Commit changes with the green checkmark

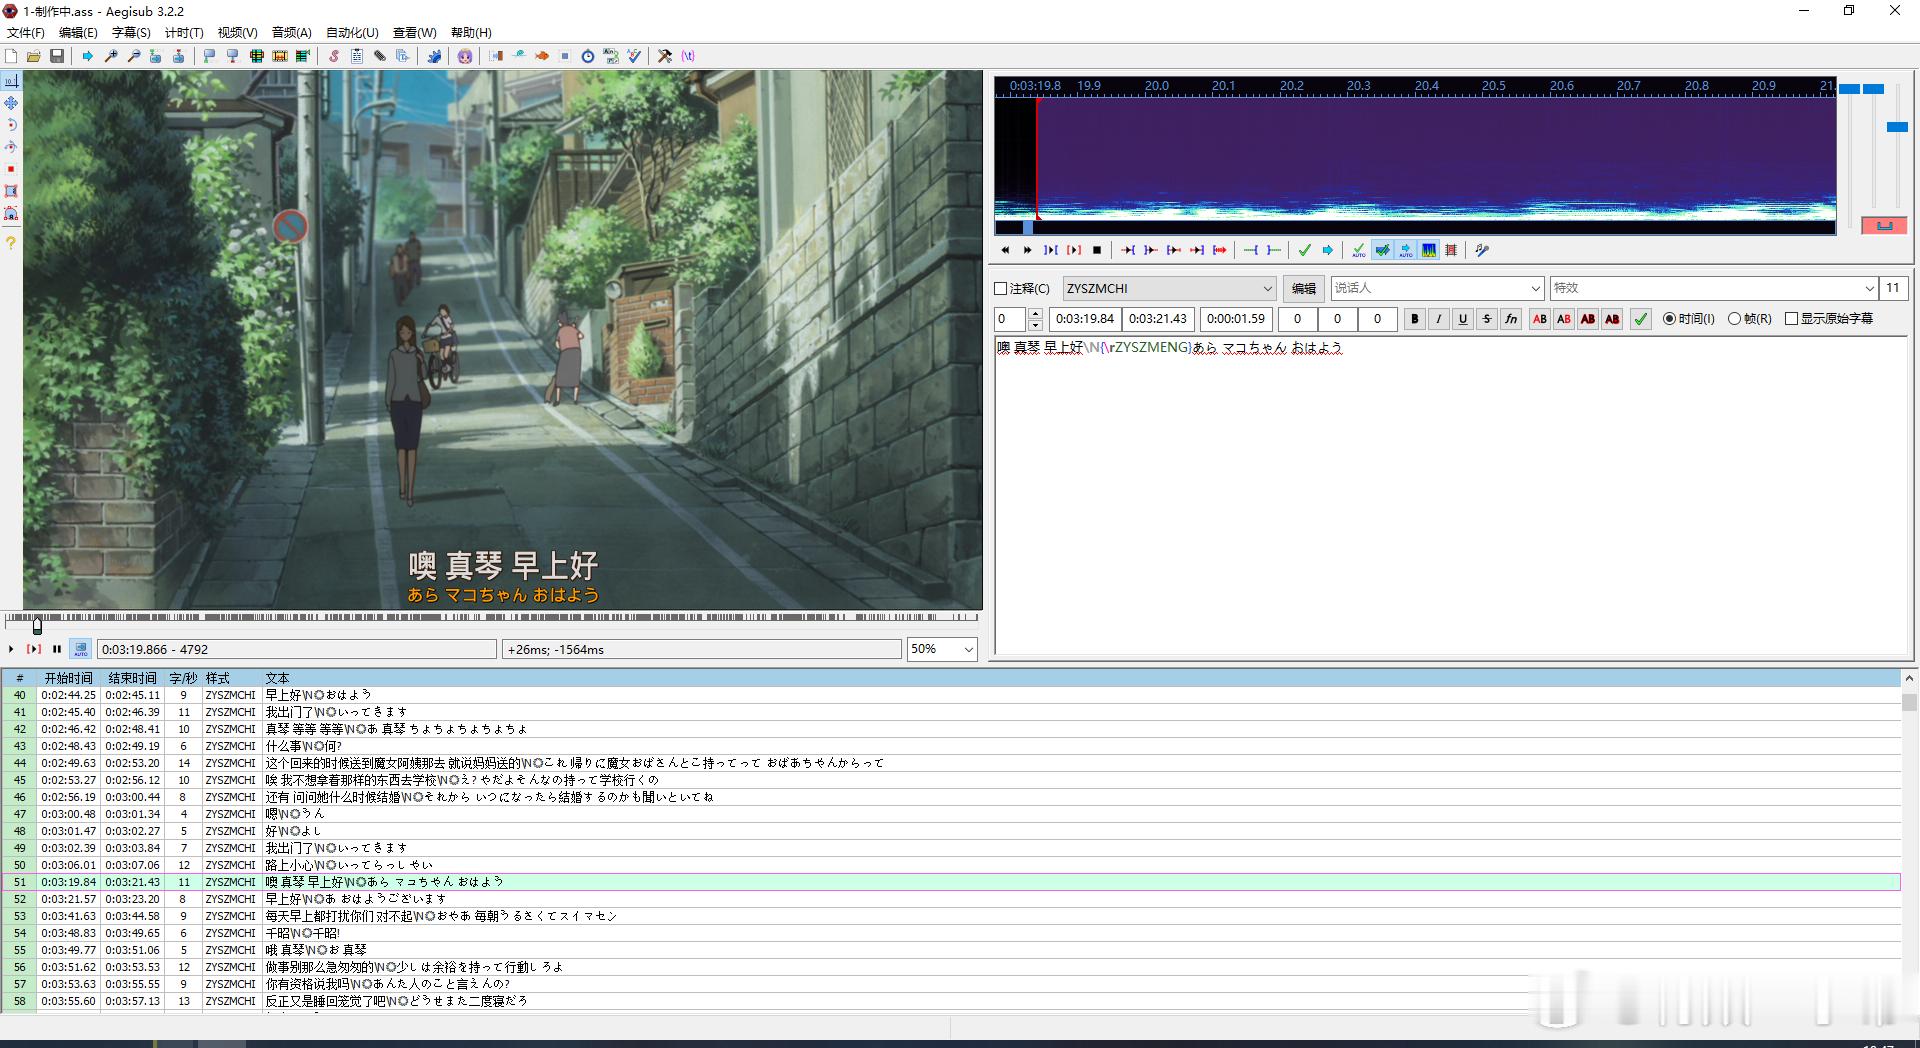(x=1305, y=250)
